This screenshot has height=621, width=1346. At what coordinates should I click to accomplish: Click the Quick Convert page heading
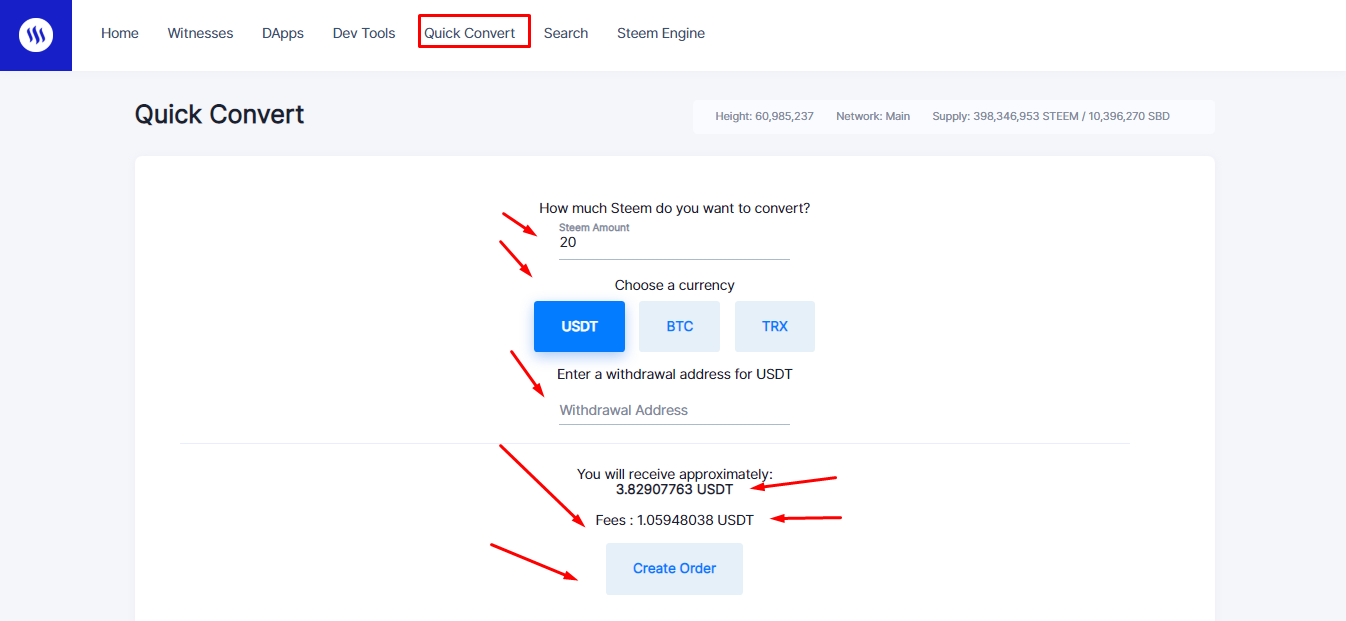219,114
